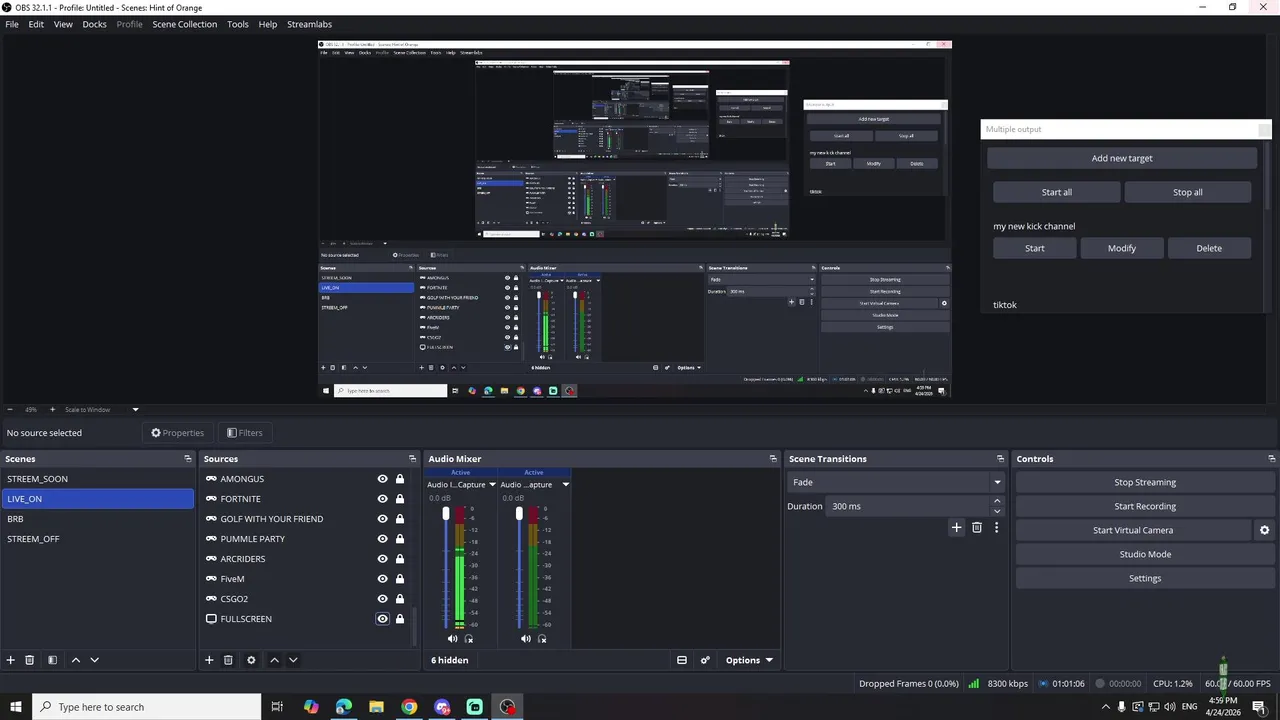This screenshot has width=1280, height=720.
Task: Remove selected source with trash icon
Action: click(x=228, y=660)
